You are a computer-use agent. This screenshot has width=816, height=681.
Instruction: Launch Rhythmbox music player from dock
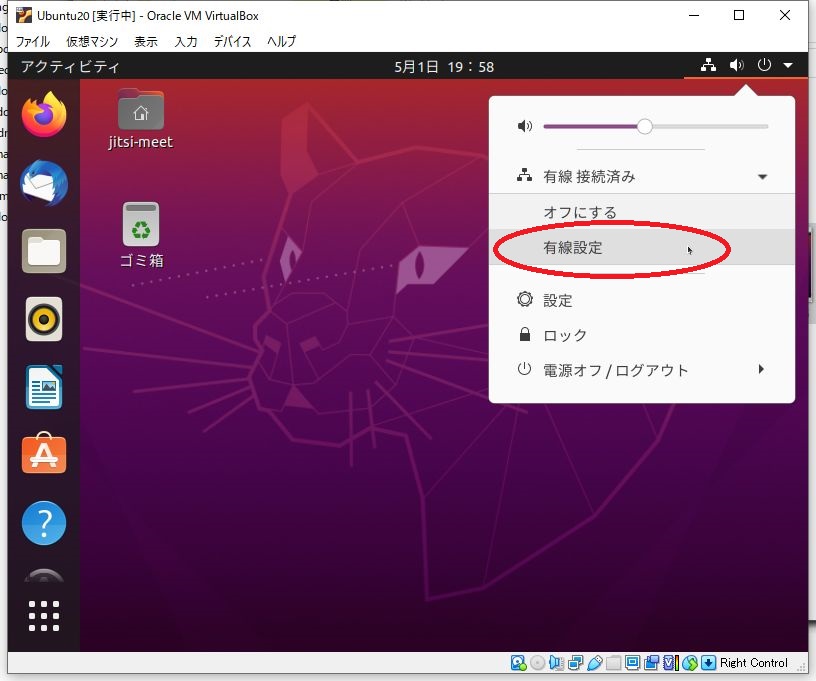coord(44,319)
